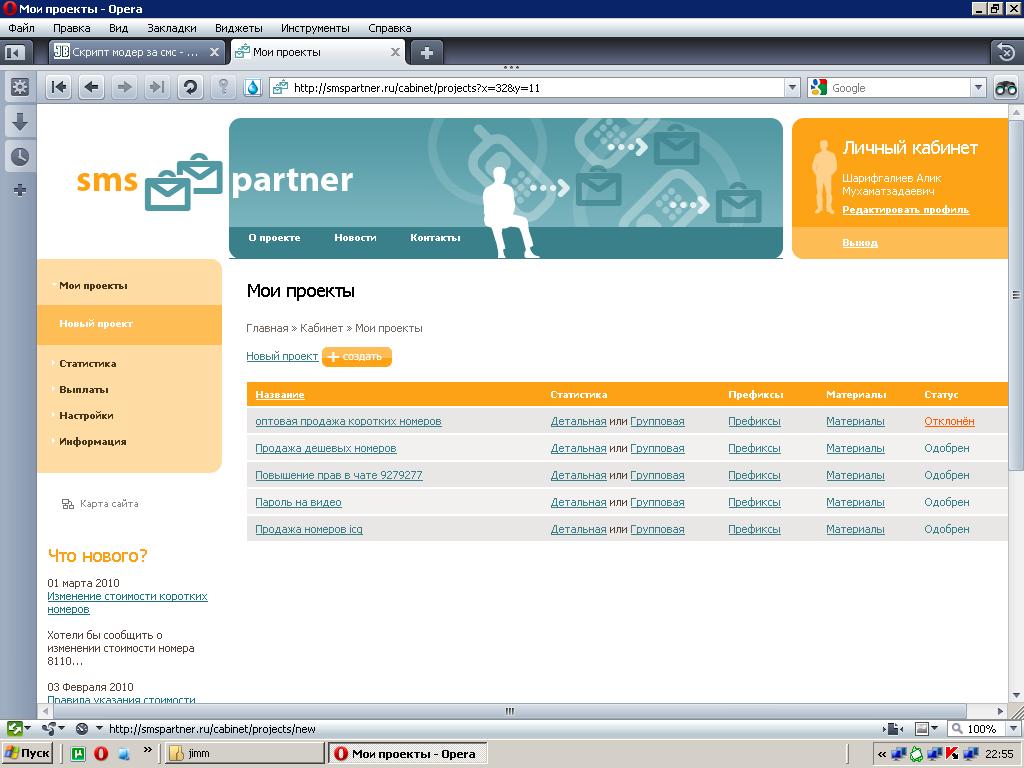Open the Настройки sidebar item
The image size is (1024, 768).
coord(86,416)
